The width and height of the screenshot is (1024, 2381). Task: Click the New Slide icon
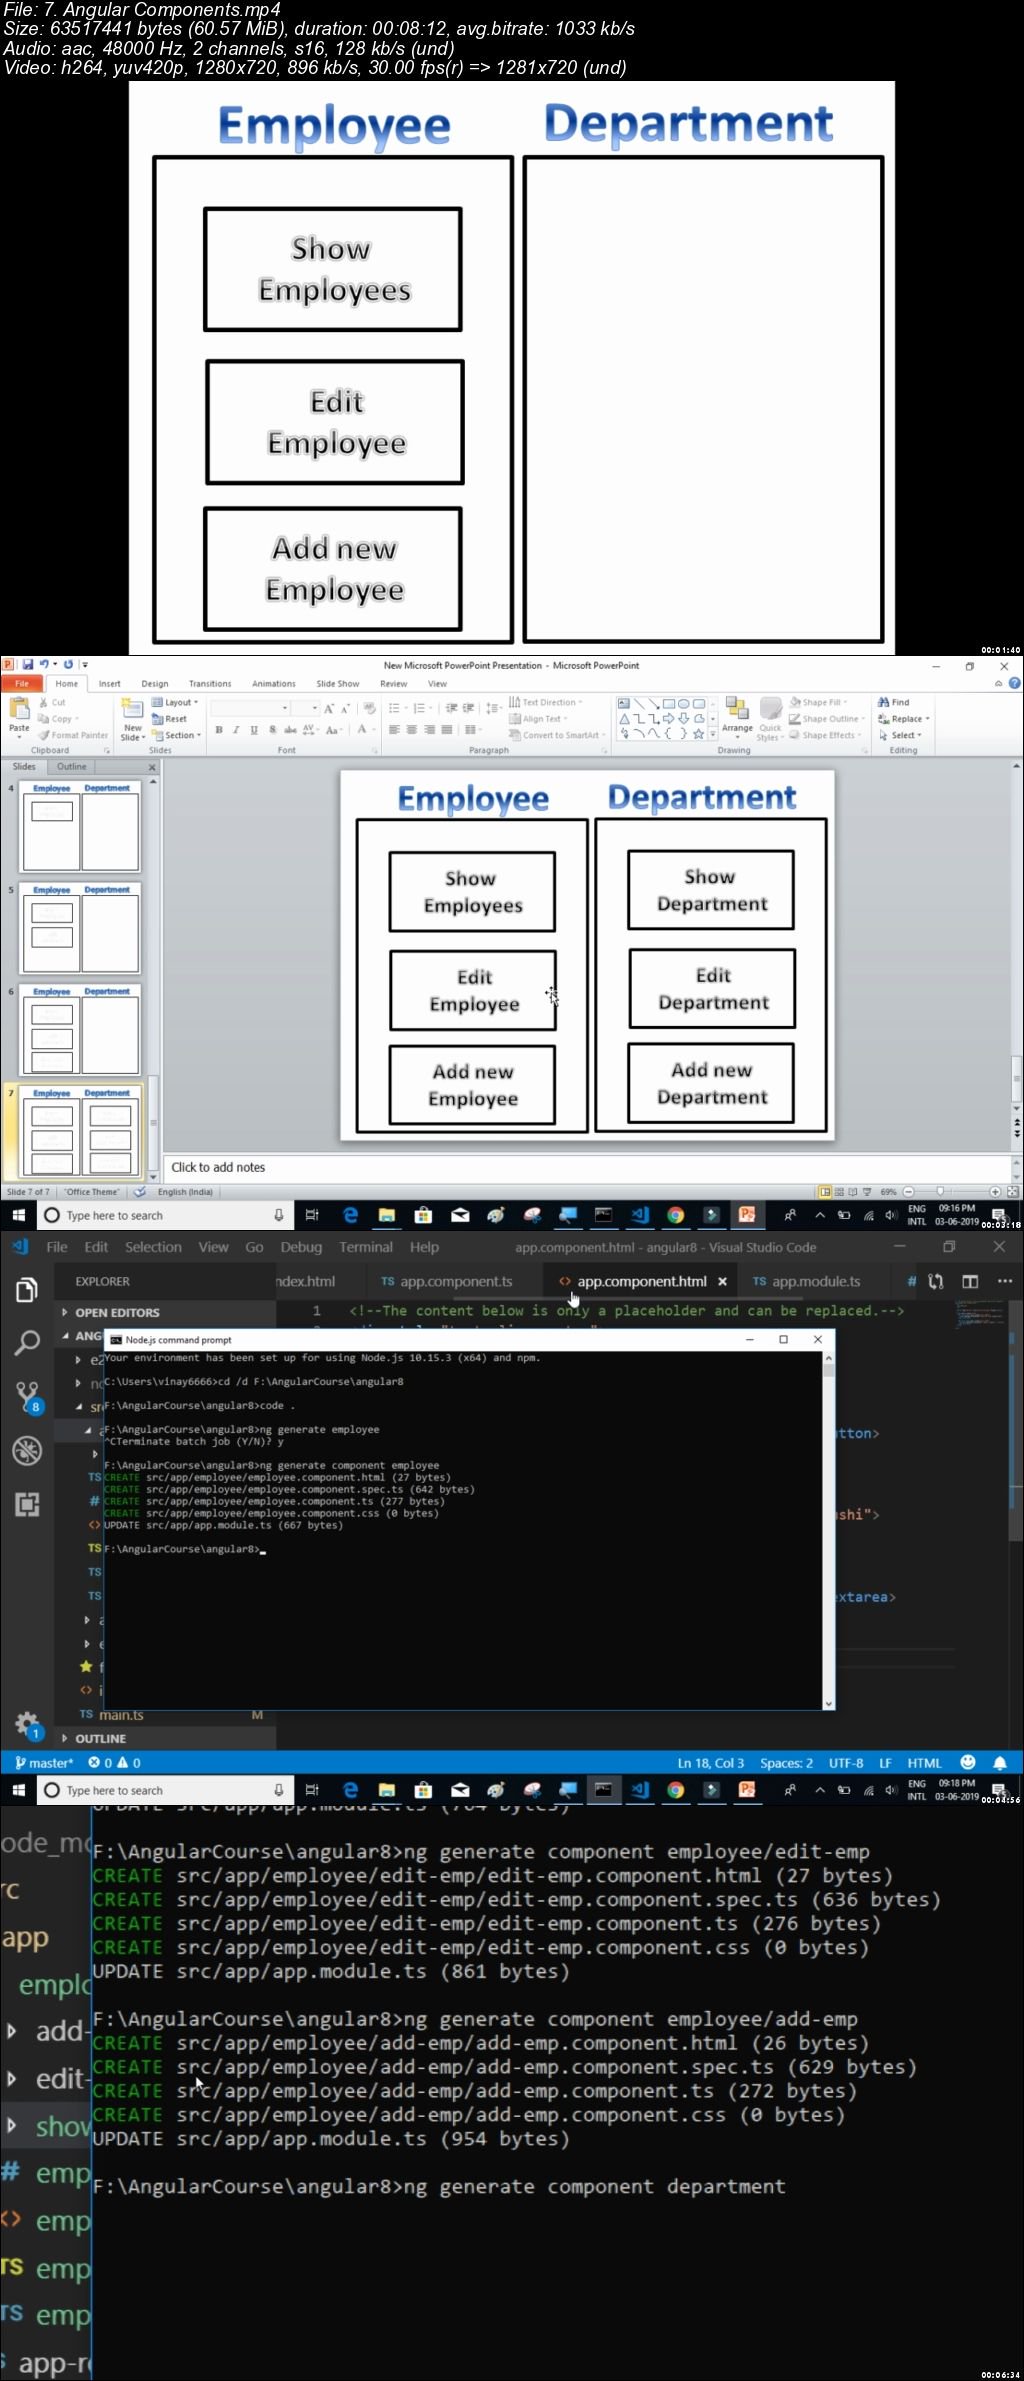tap(132, 719)
